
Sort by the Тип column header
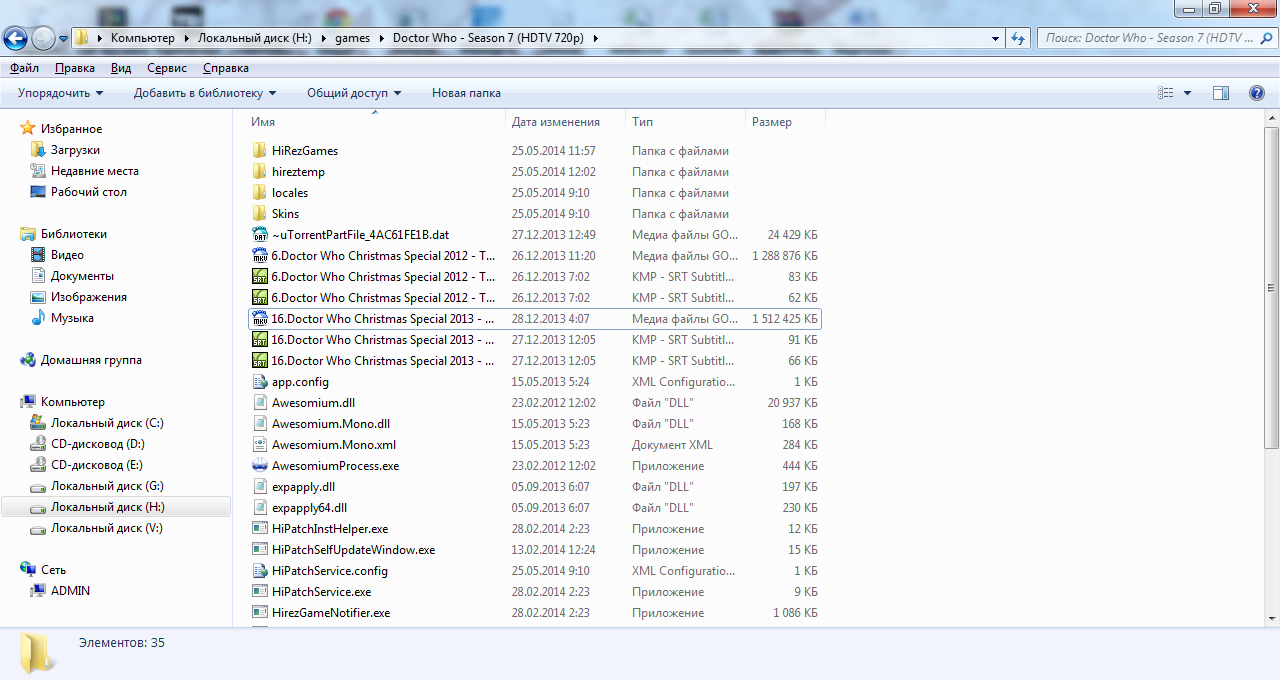click(686, 122)
